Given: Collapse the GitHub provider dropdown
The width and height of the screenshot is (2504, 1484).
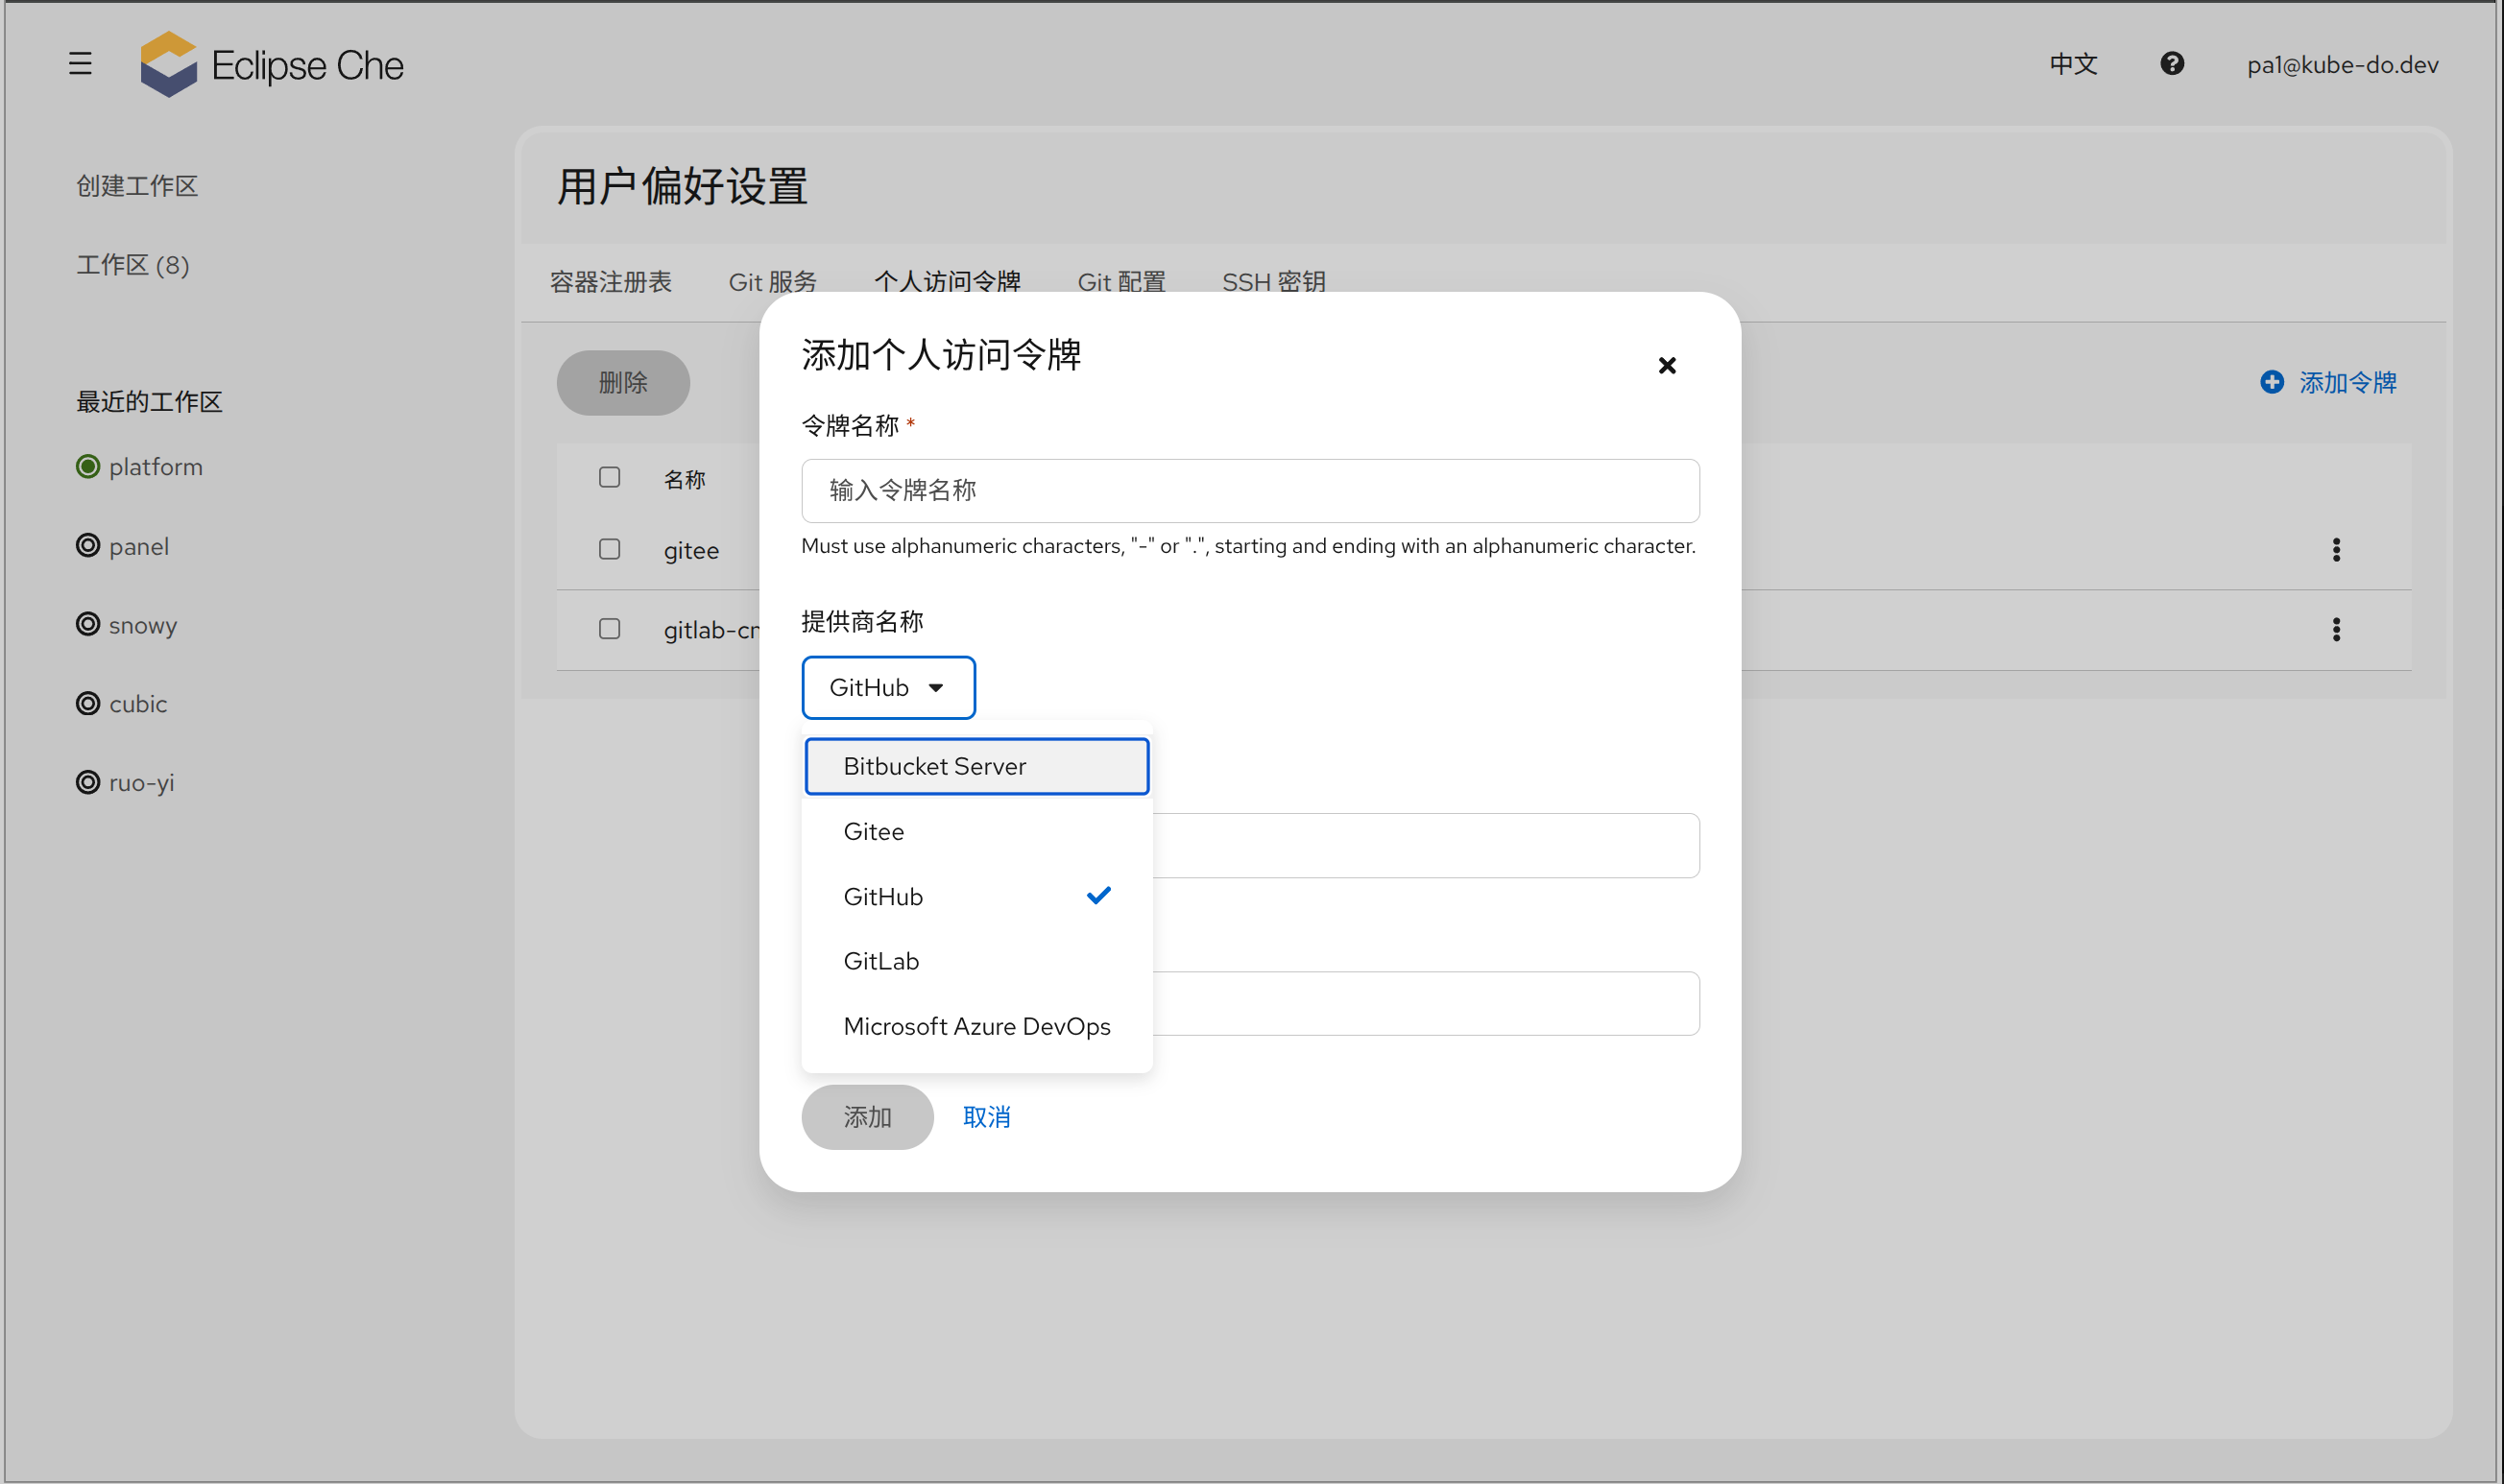Looking at the screenshot, I should tap(888, 687).
